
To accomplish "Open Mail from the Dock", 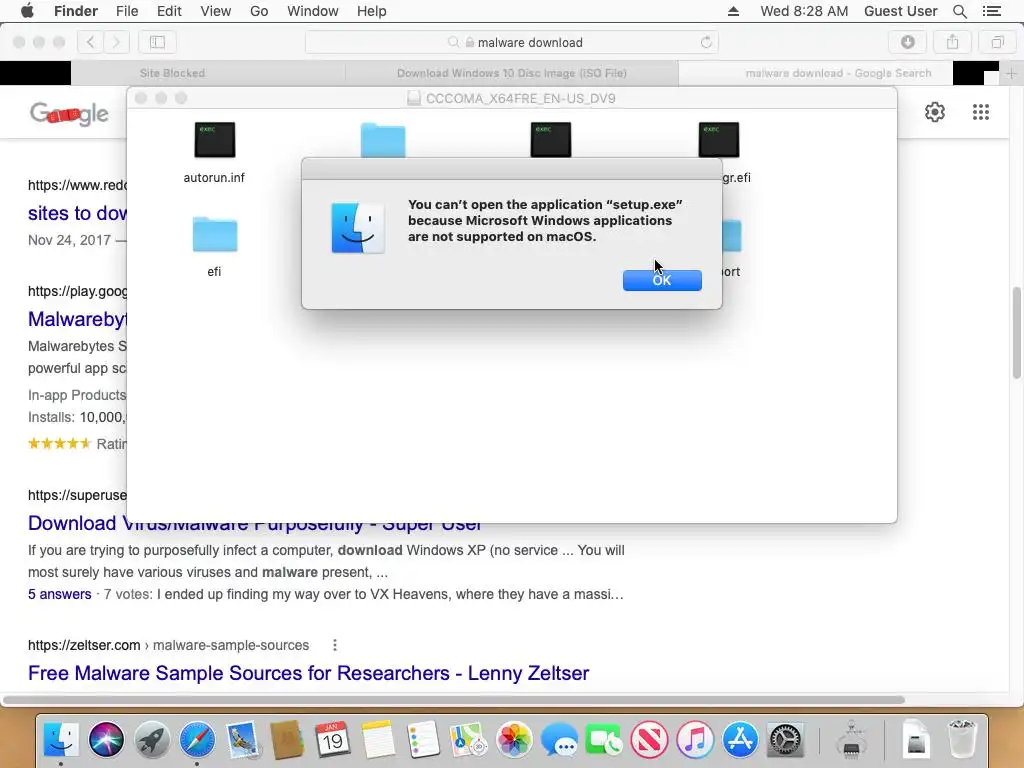I will [243, 740].
